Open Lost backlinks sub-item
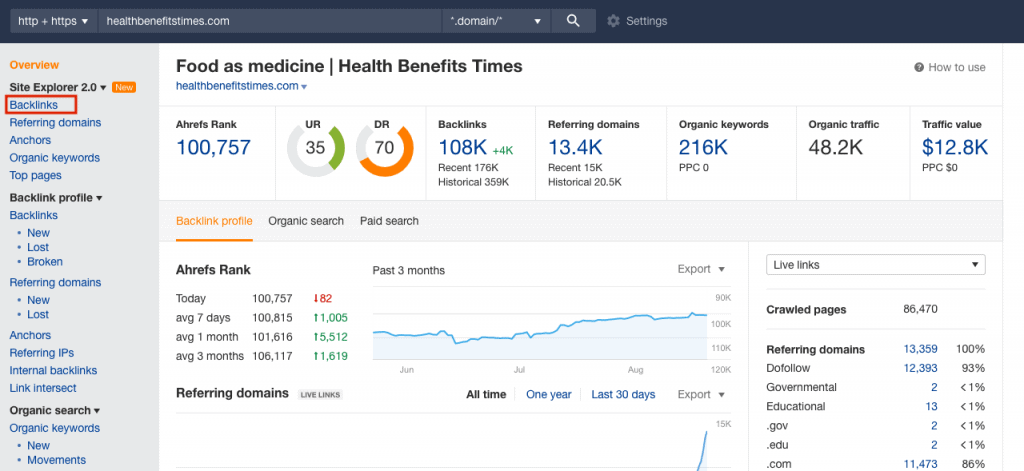 pyautogui.click(x=38, y=248)
